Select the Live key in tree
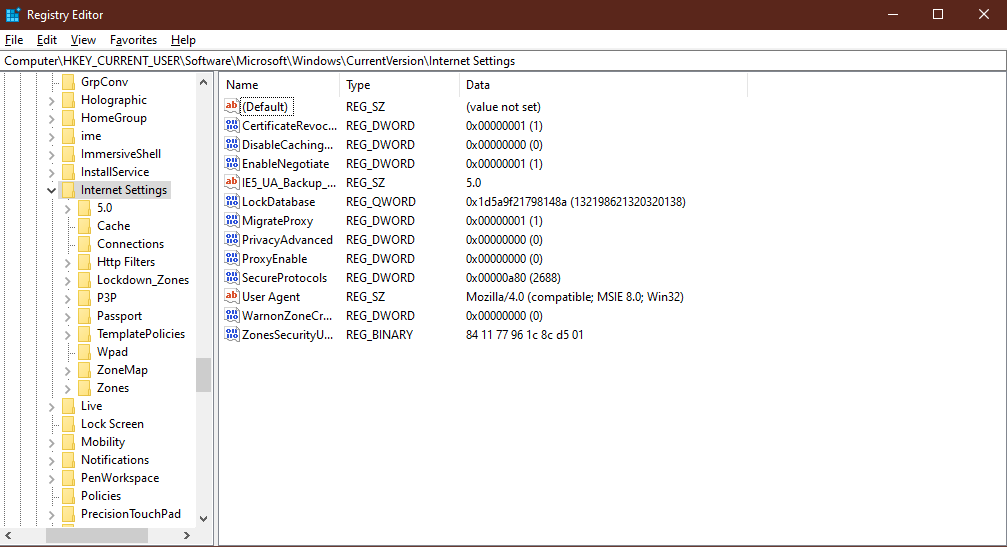 point(91,406)
